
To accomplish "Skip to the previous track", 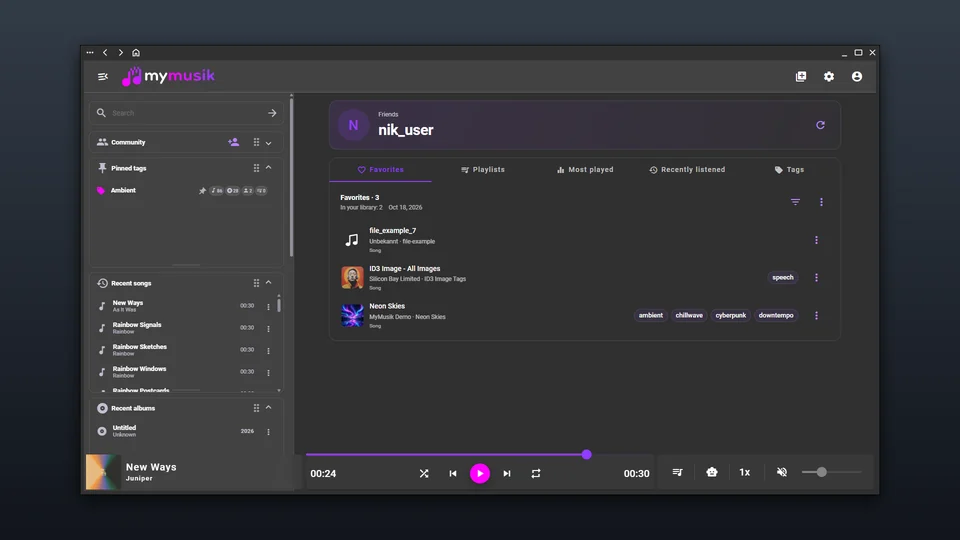I will click(452, 473).
